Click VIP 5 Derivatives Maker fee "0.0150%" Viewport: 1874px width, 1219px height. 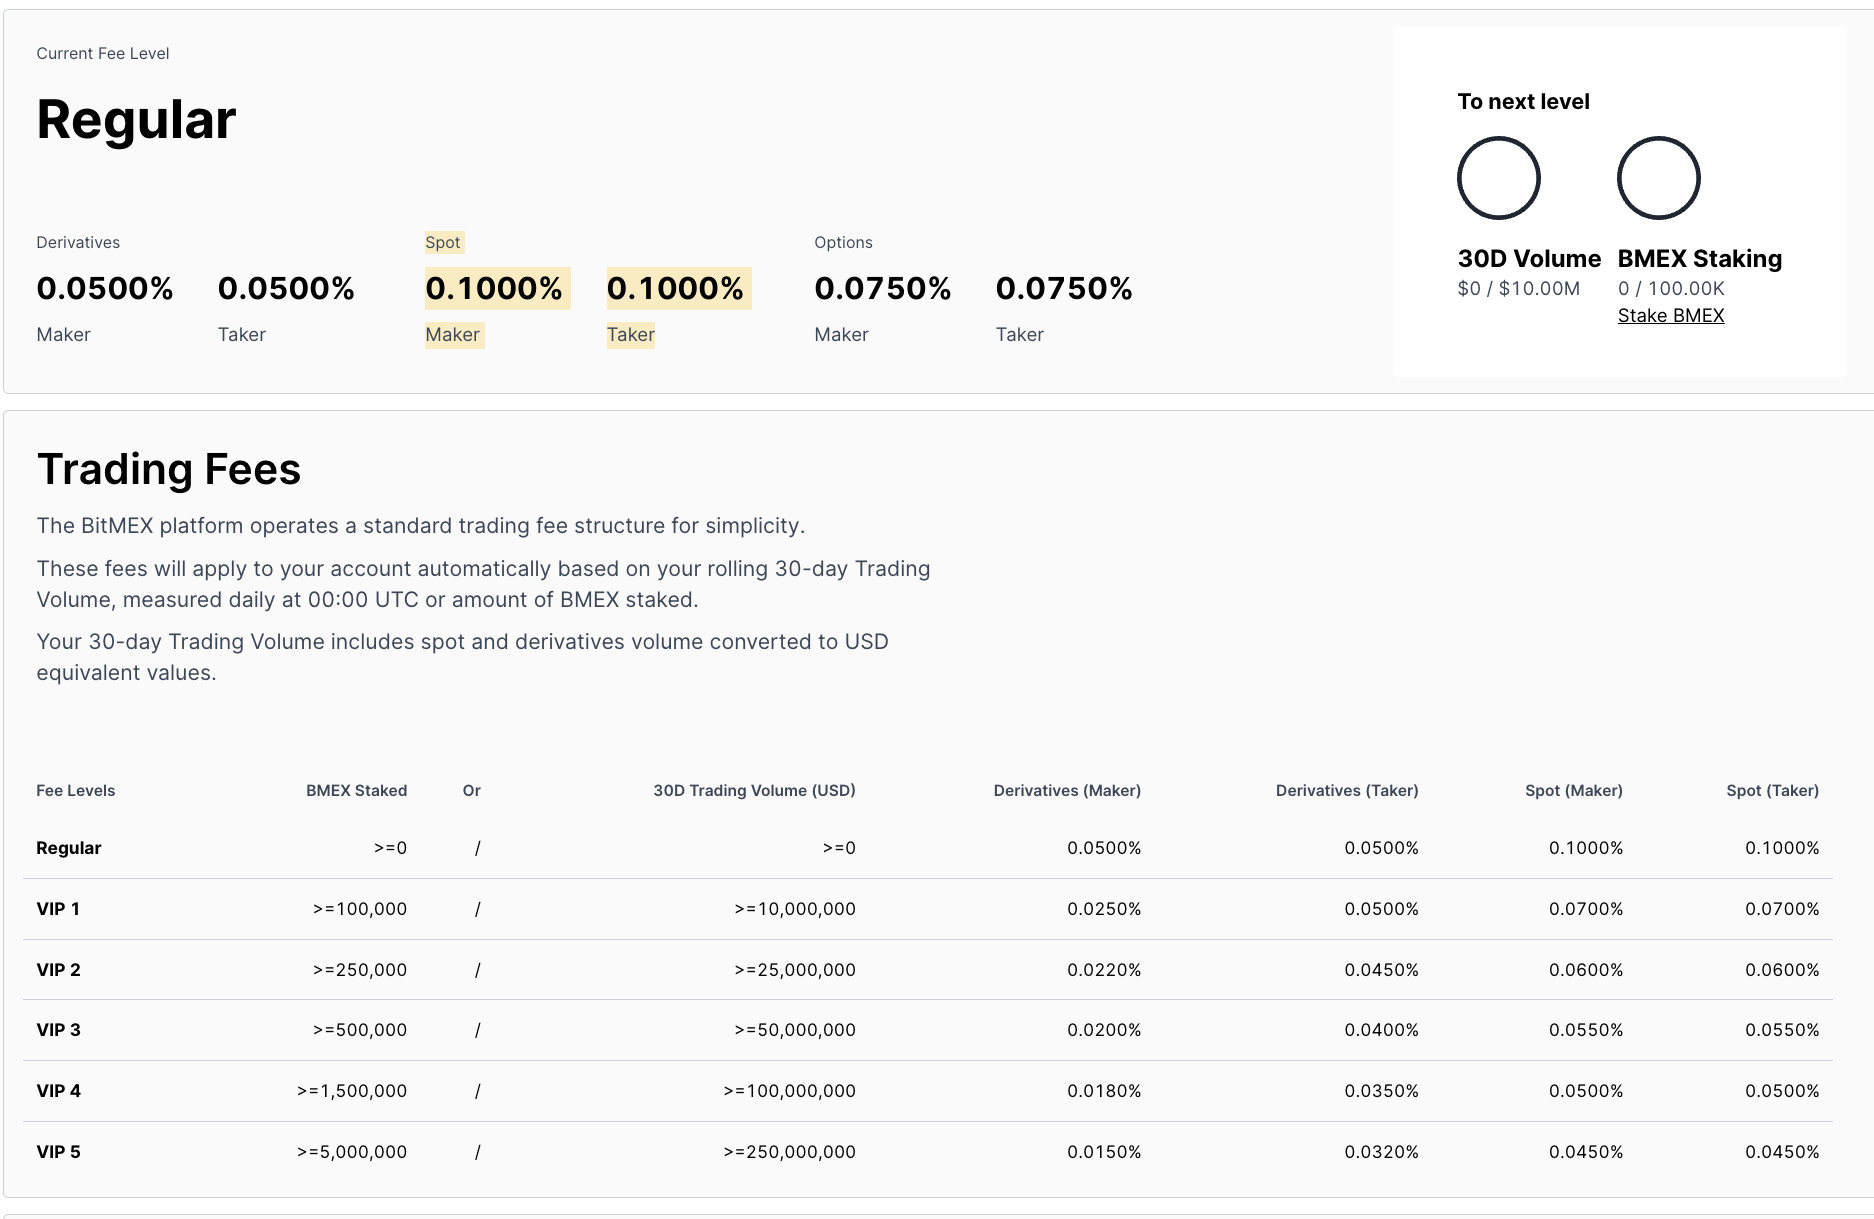point(1104,1152)
